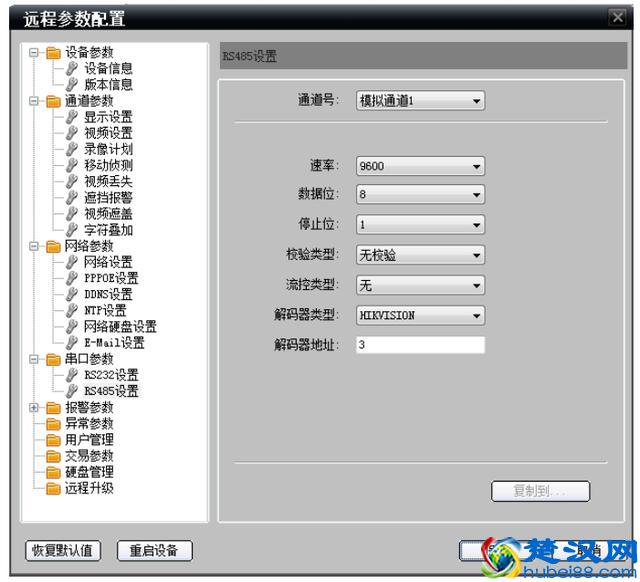The height and width of the screenshot is (582, 640).
Task: Click the folder icon for 串口参数
Action: click(x=53, y=360)
